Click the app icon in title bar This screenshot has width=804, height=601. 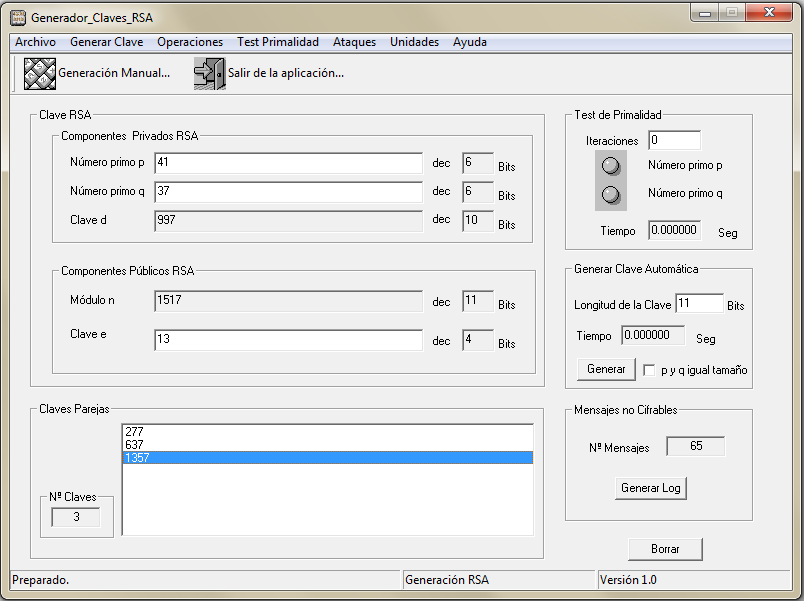17,17
